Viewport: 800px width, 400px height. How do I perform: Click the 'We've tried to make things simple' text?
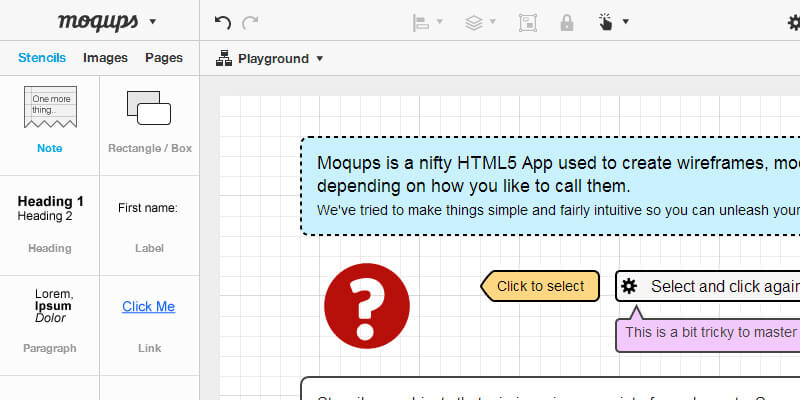558,210
